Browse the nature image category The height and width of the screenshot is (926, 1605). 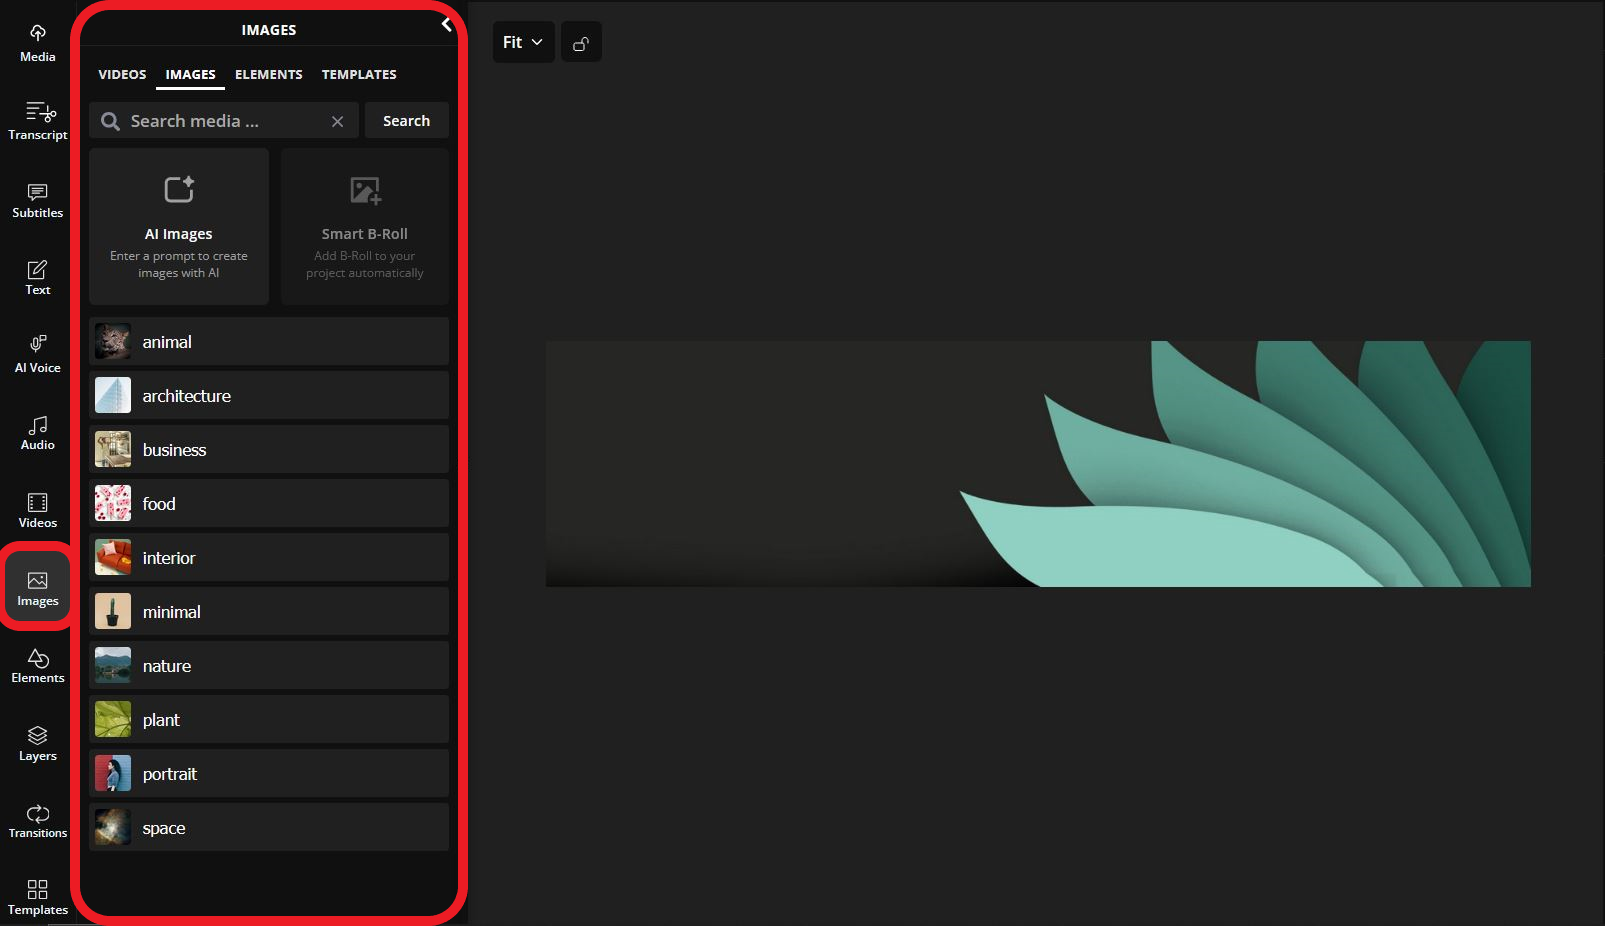[268, 665]
